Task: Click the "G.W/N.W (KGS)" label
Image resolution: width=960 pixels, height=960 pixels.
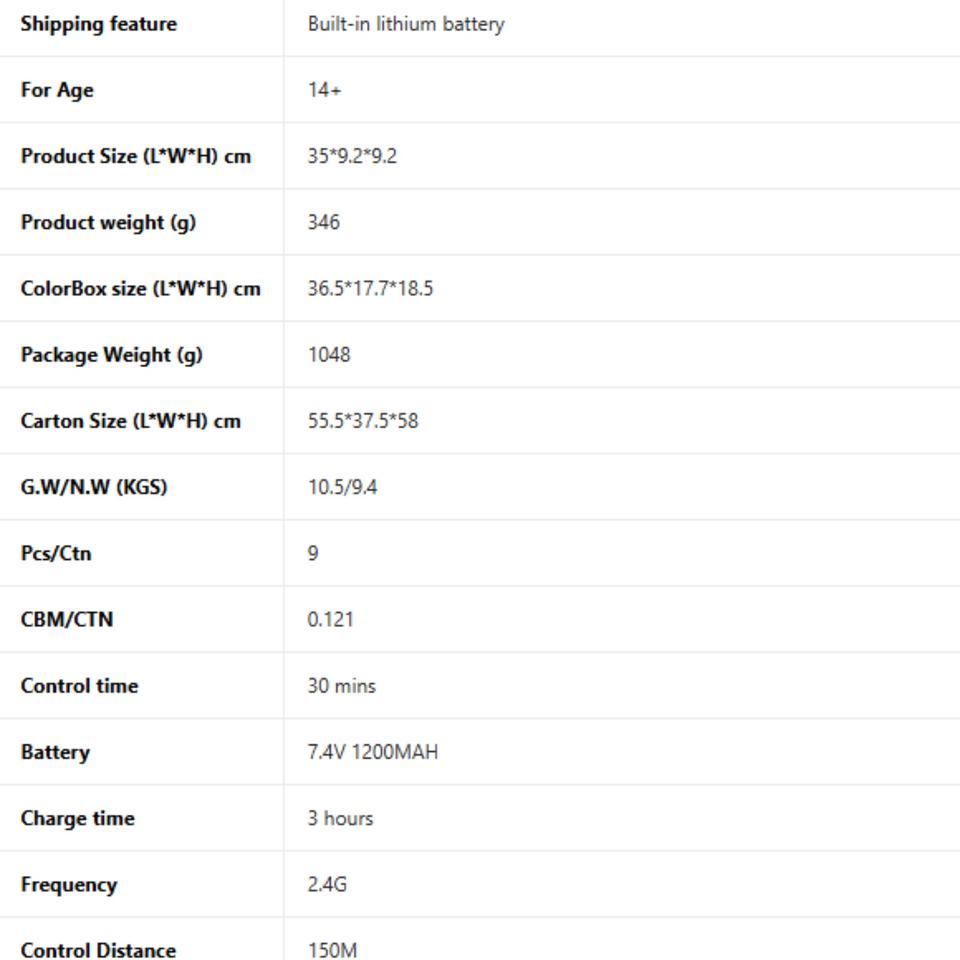Action: click(x=93, y=487)
